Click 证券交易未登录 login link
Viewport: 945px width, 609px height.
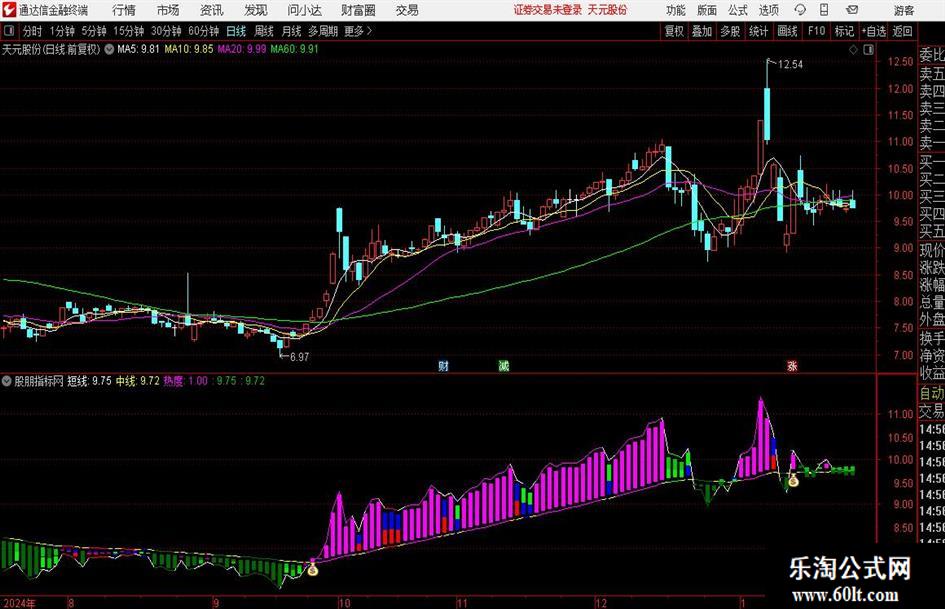[x=548, y=10]
